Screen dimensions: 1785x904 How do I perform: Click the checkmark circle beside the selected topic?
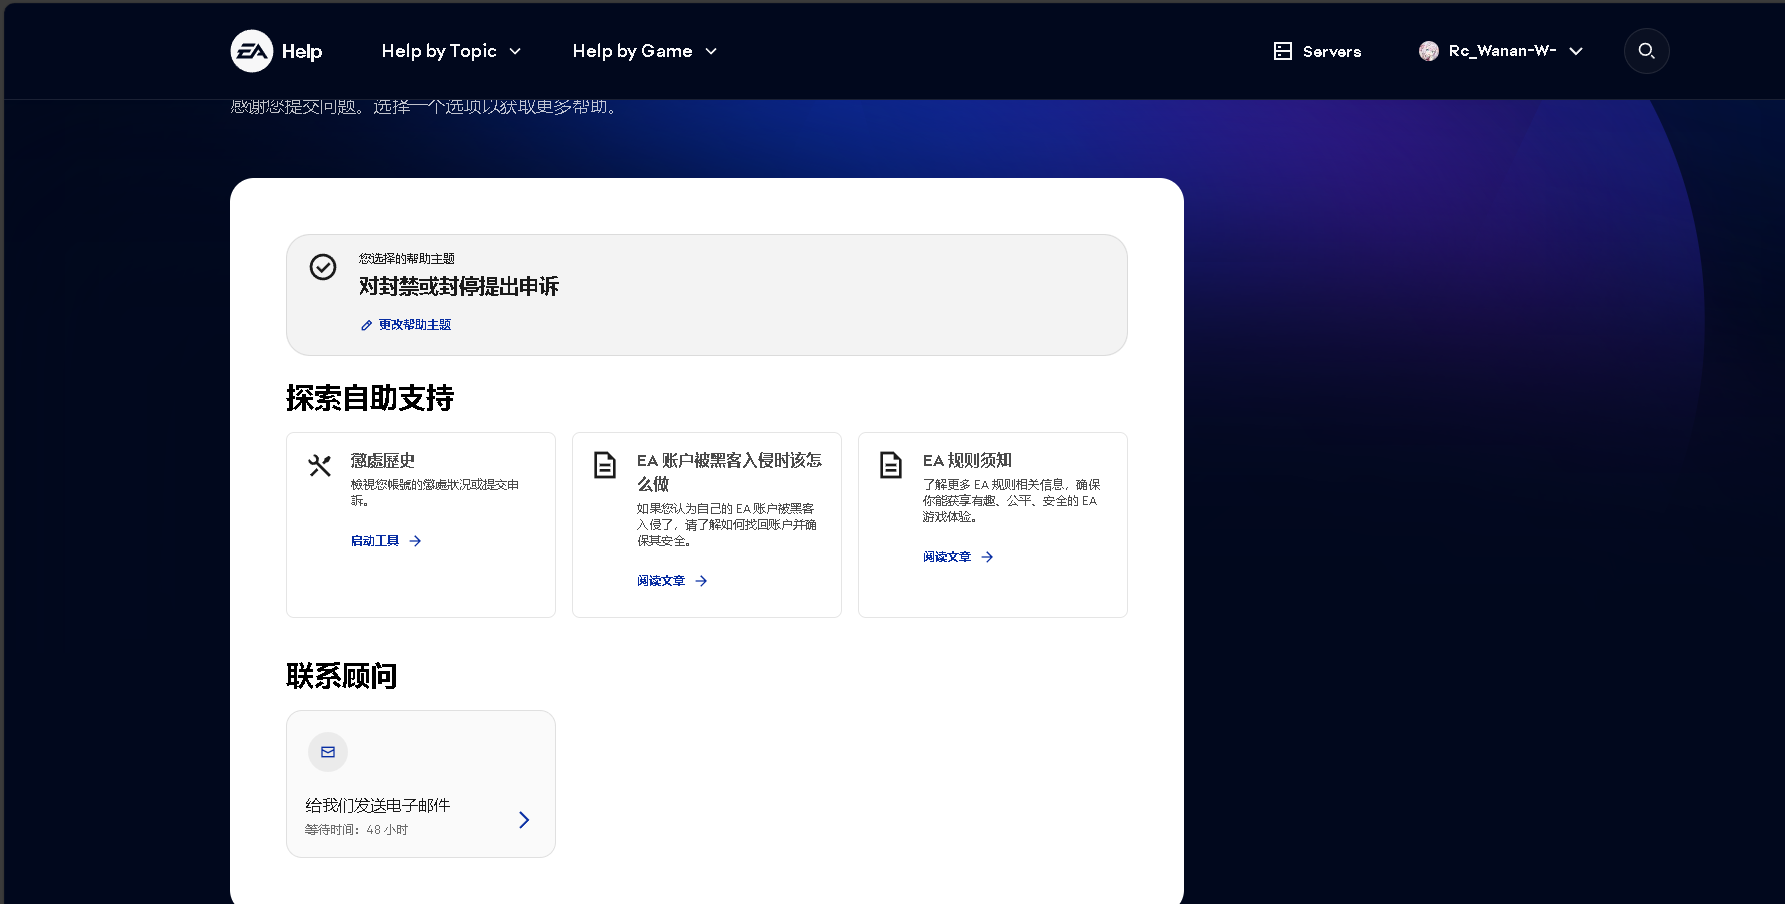pos(323,267)
